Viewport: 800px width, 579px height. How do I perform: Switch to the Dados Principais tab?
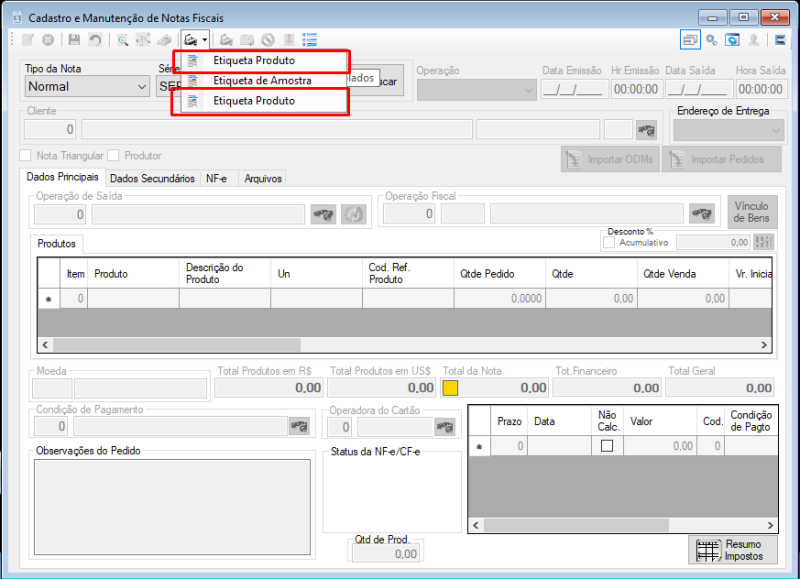pyautogui.click(x=62, y=177)
